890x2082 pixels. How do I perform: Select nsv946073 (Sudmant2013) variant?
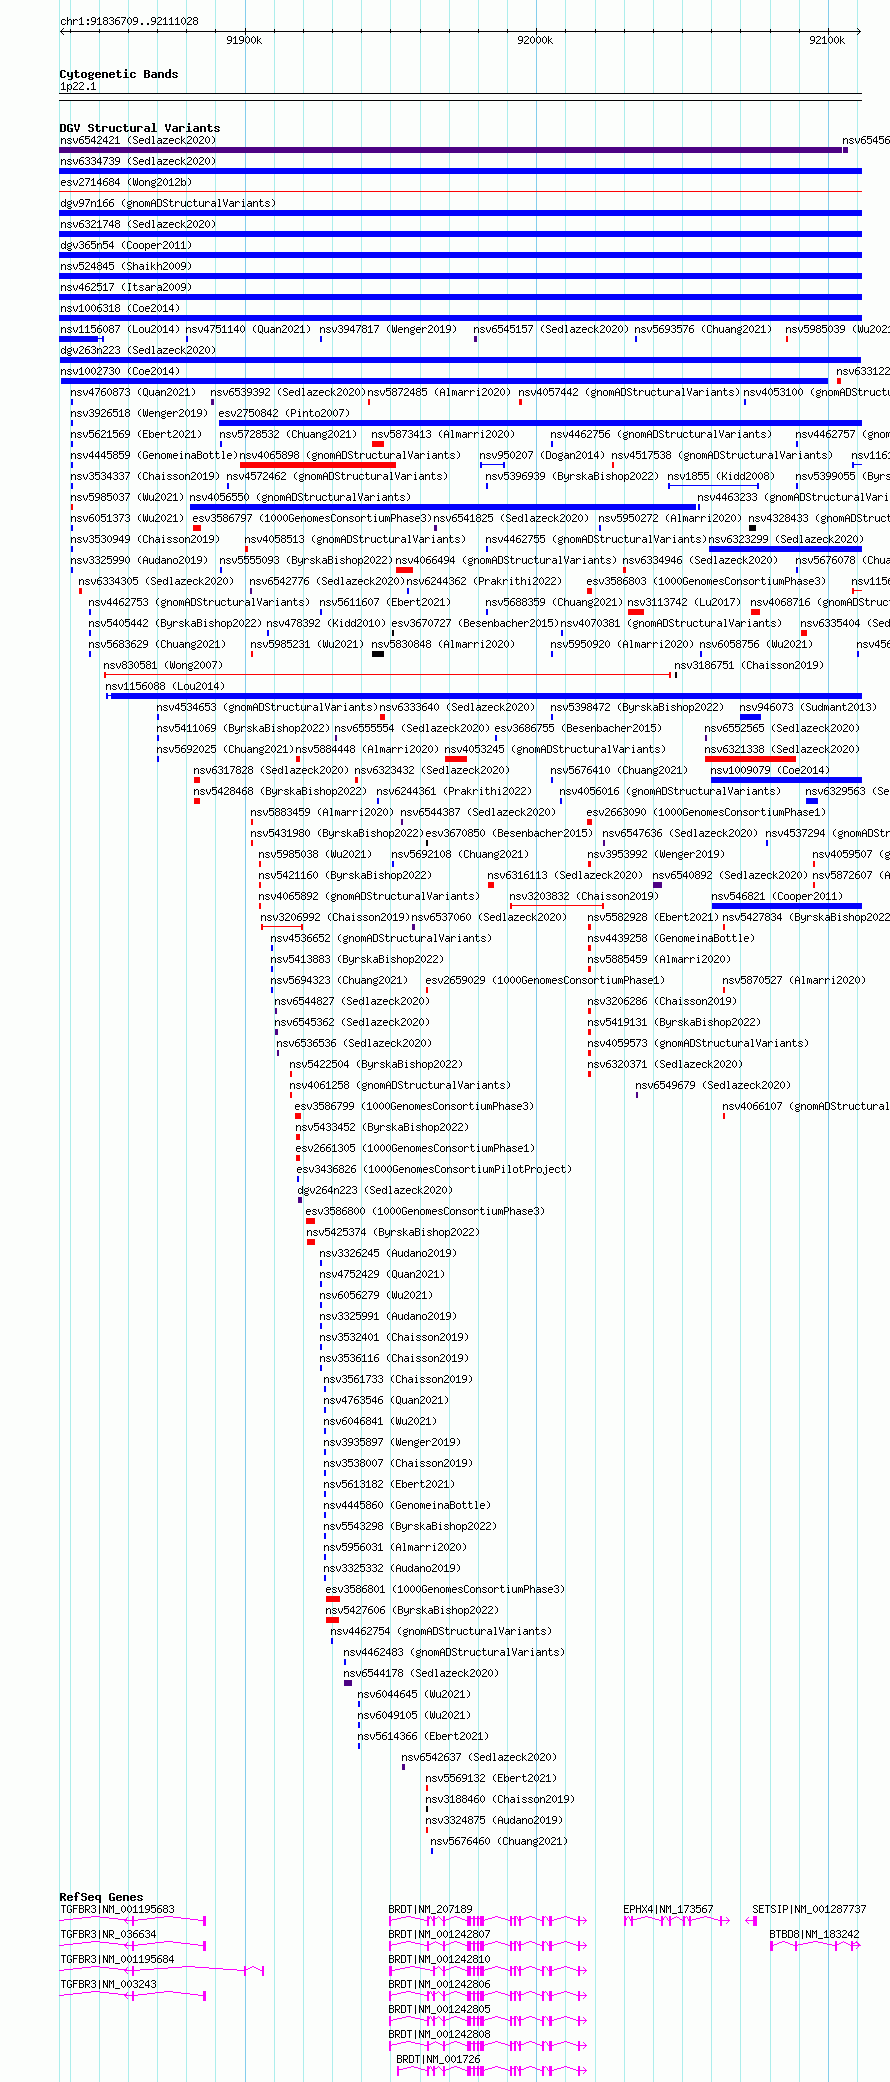(x=750, y=717)
